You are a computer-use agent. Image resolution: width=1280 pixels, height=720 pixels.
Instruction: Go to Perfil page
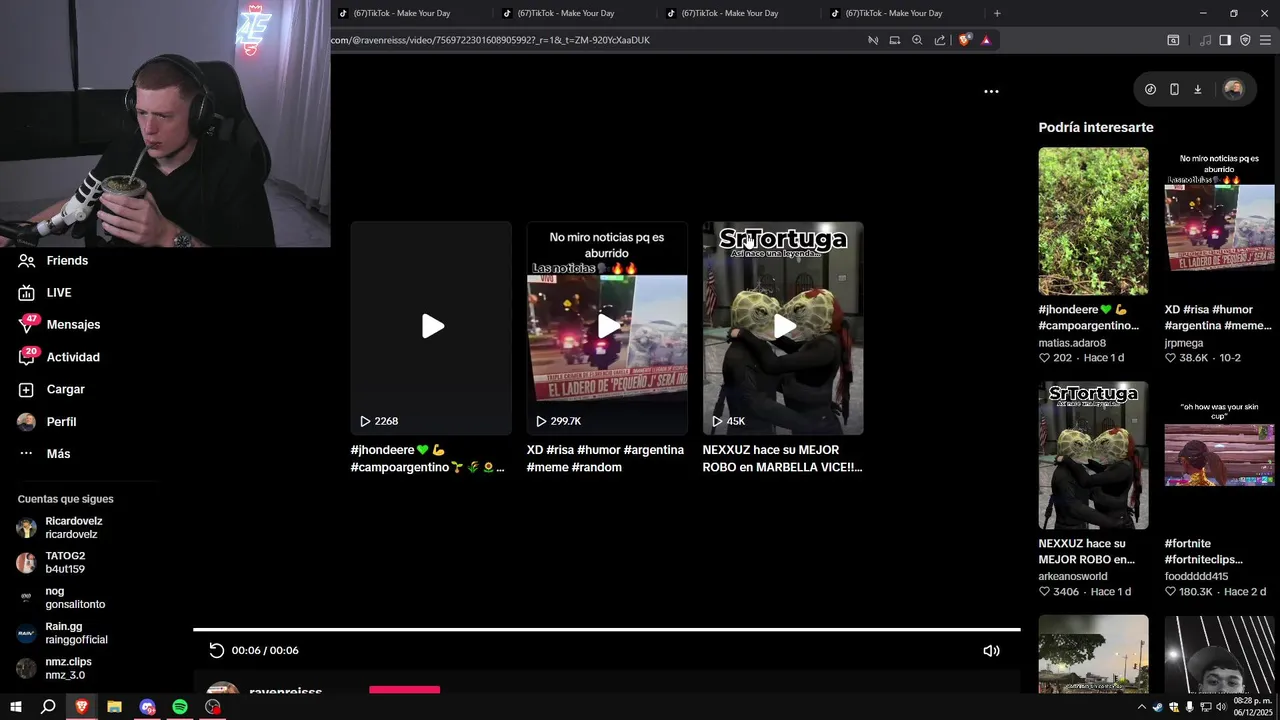(x=47, y=421)
